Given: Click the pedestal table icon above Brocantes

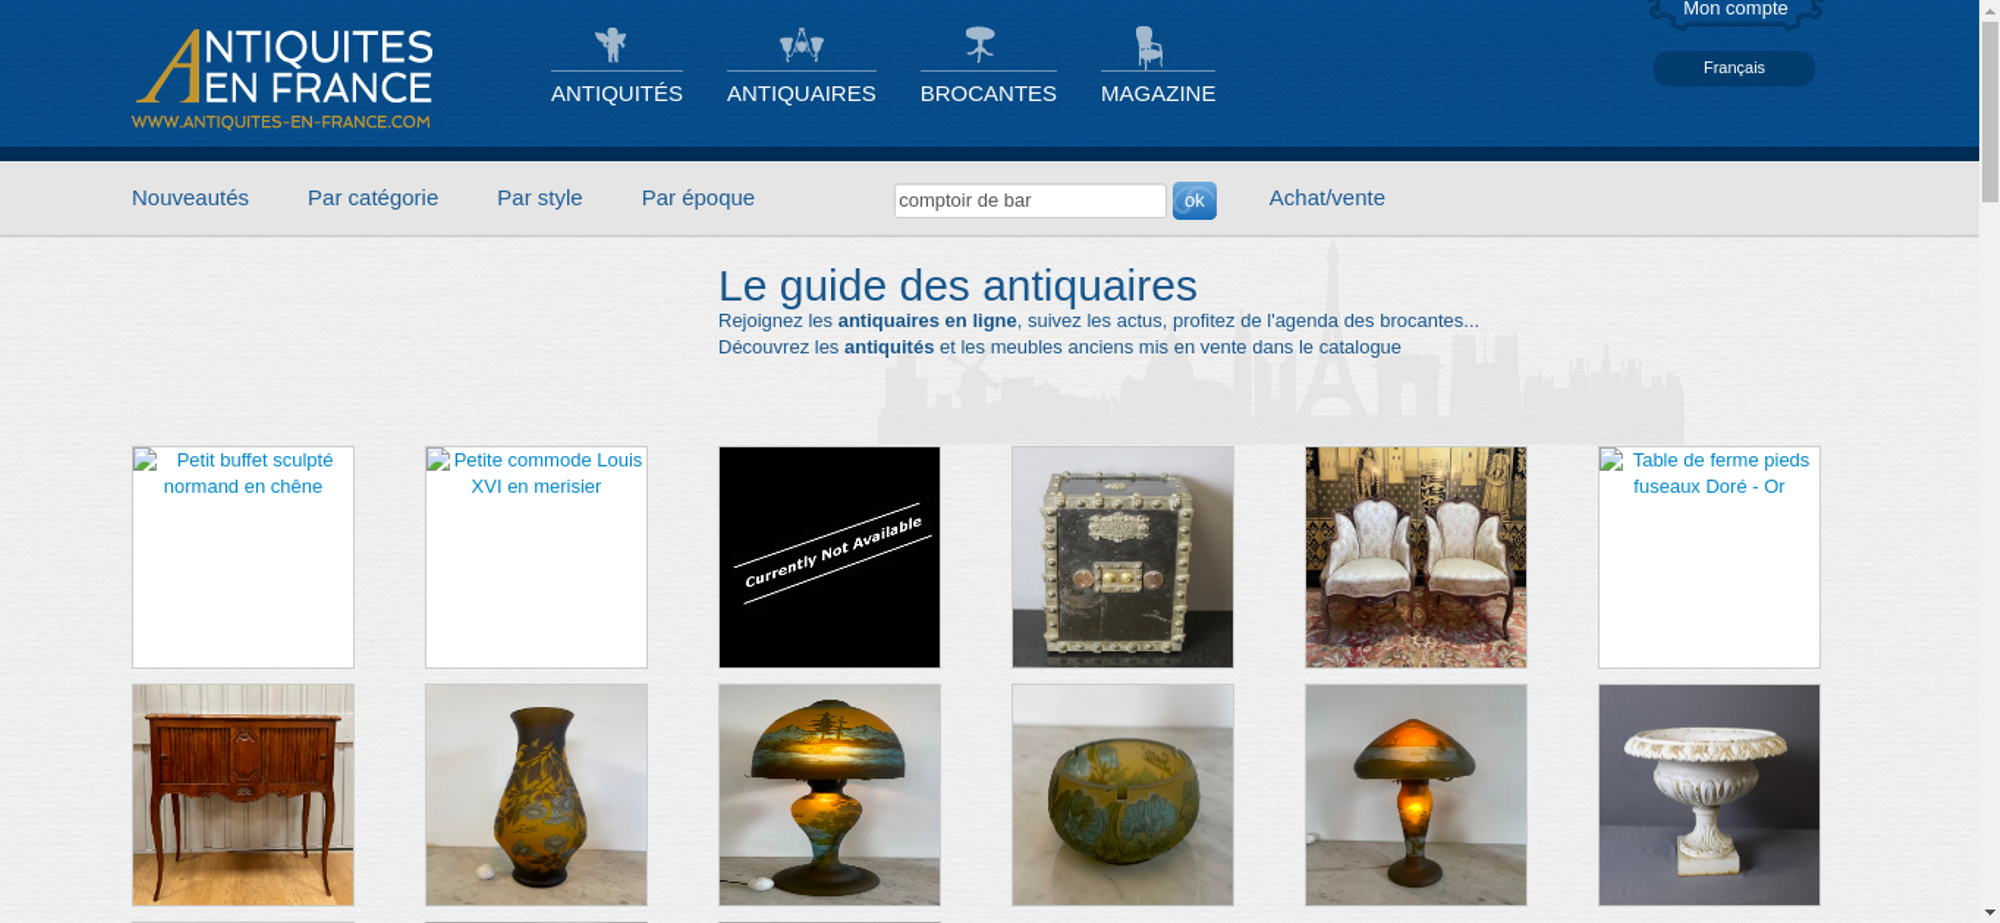Looking at the screenshot, I should (x=980, y=44).
